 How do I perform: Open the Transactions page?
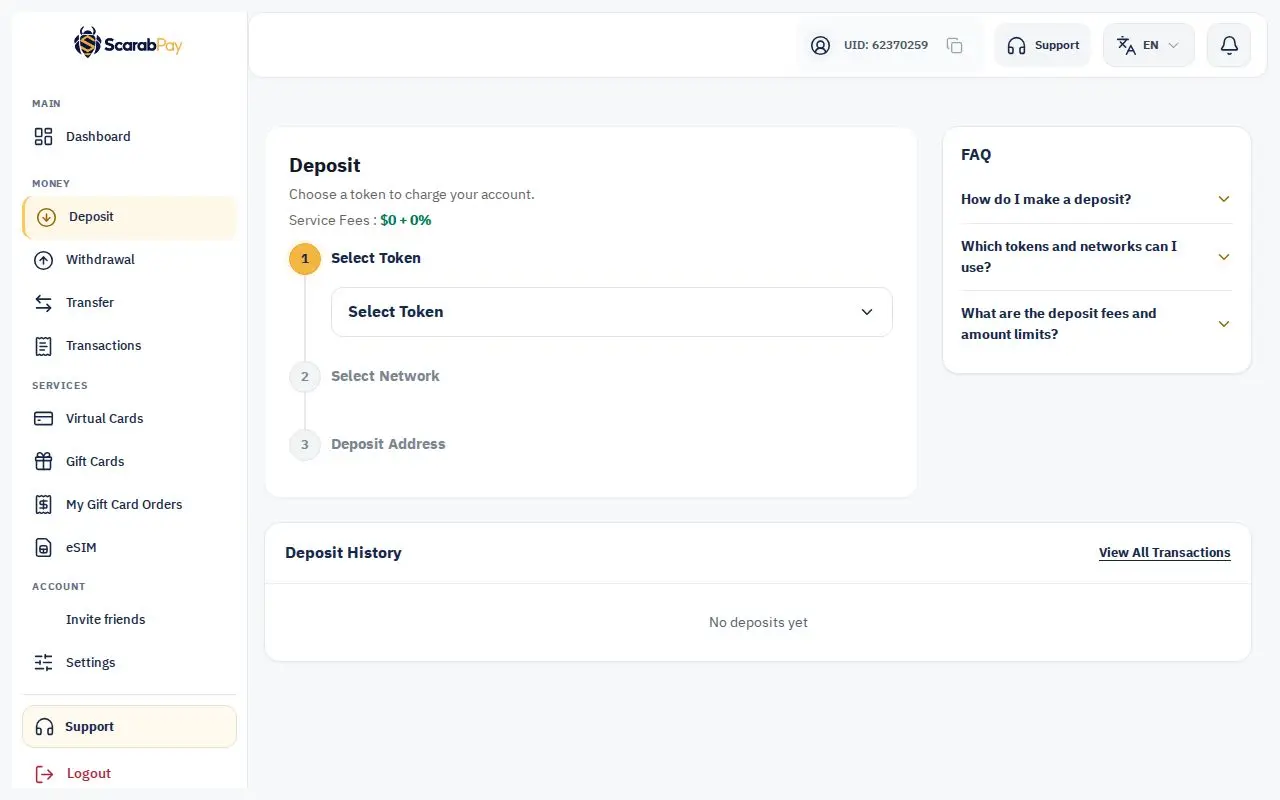pyautogui.click(x=129, y=346)
